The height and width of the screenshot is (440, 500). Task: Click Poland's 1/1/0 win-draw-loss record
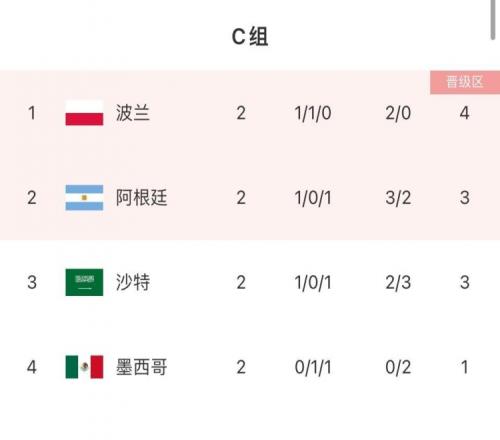click(x=313, y=113)
